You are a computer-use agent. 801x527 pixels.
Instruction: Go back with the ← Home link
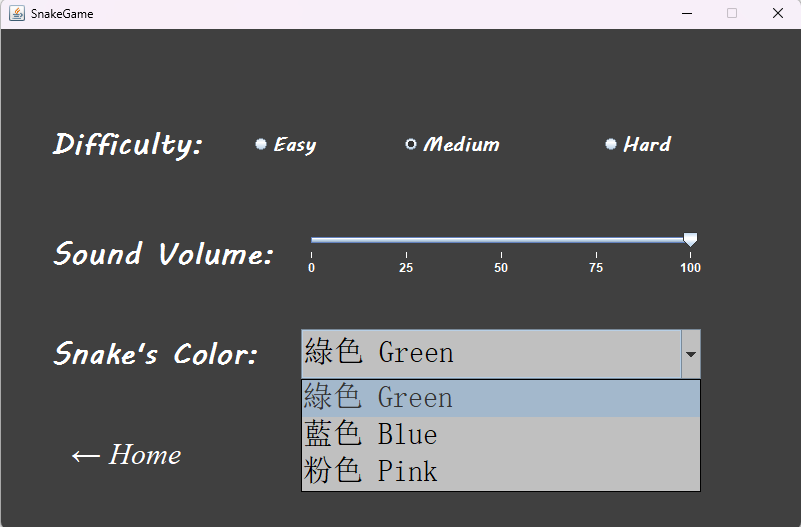click(x=126, y=454)
